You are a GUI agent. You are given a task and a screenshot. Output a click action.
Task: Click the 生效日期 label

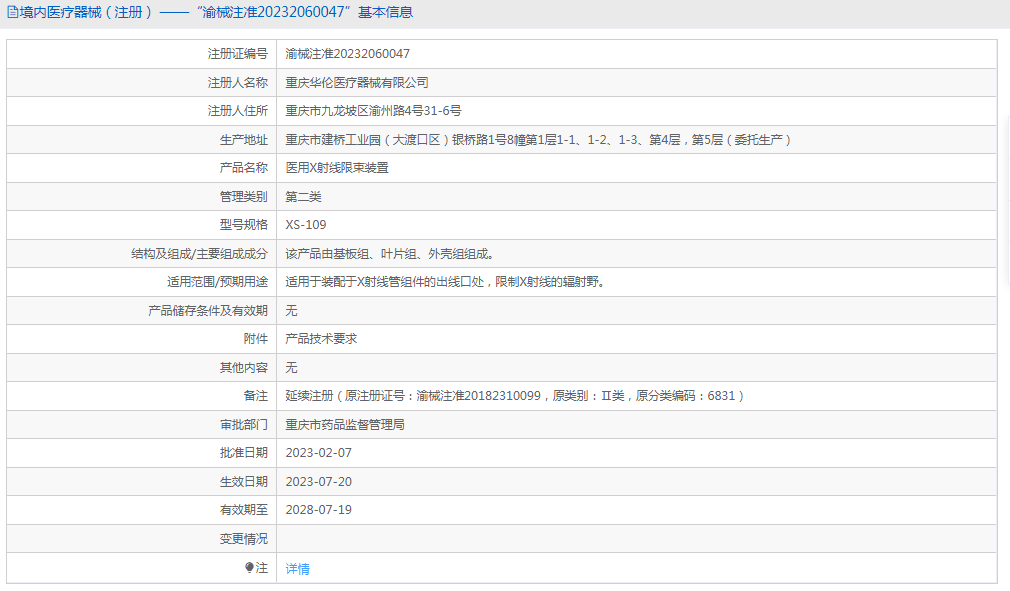(x=243, y=482)
